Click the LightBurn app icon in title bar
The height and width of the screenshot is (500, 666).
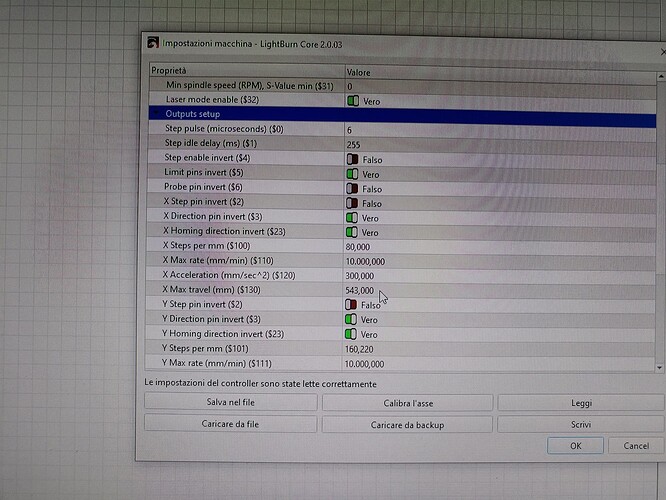[153, 42]
